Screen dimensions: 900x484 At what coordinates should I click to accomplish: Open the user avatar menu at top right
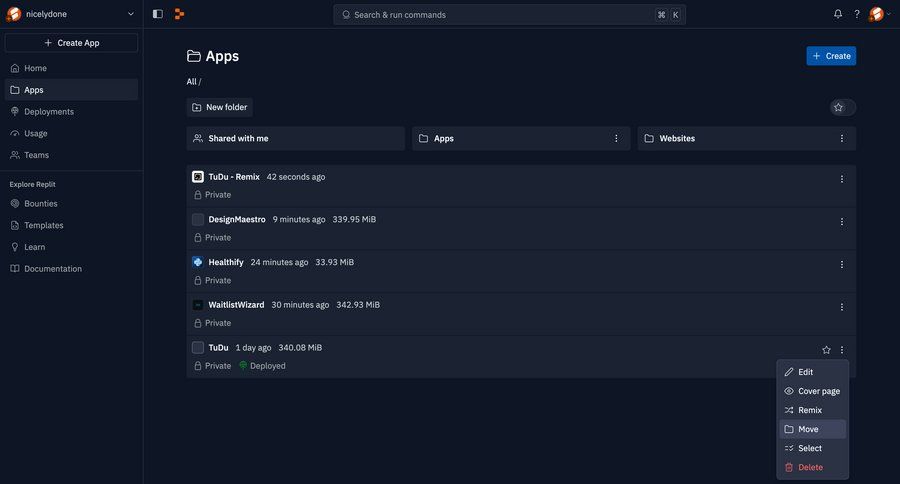tap(880, 14)
